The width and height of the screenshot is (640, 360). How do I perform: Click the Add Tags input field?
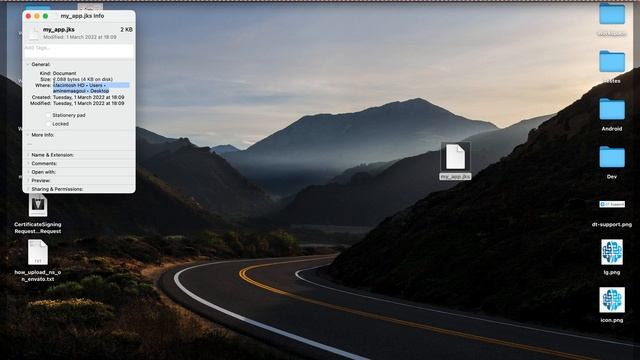(79, 51)
